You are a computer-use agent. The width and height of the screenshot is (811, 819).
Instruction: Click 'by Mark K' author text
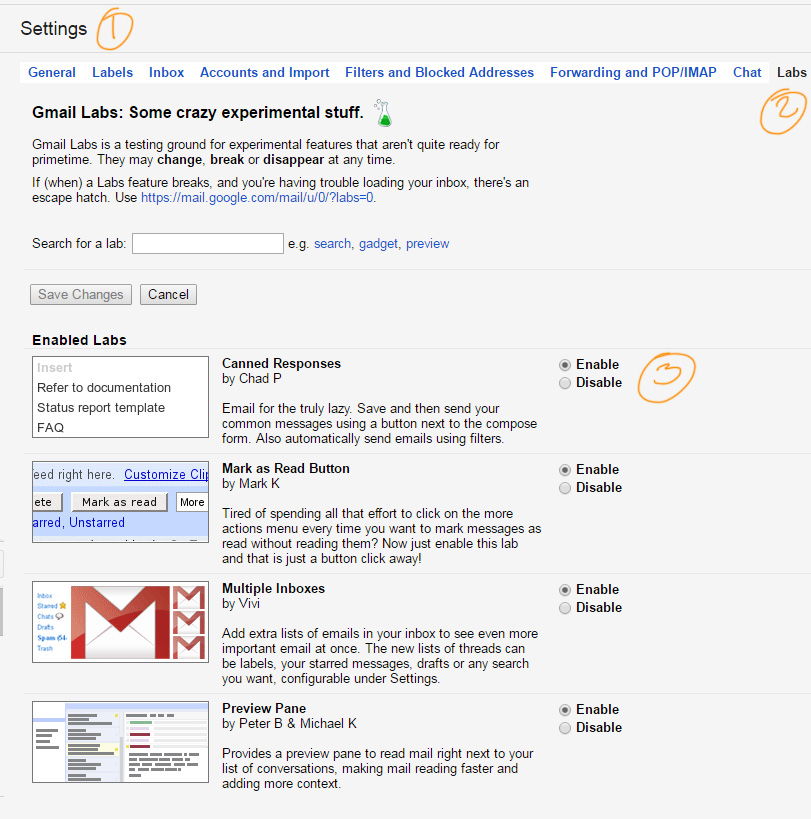pos(251,484)
